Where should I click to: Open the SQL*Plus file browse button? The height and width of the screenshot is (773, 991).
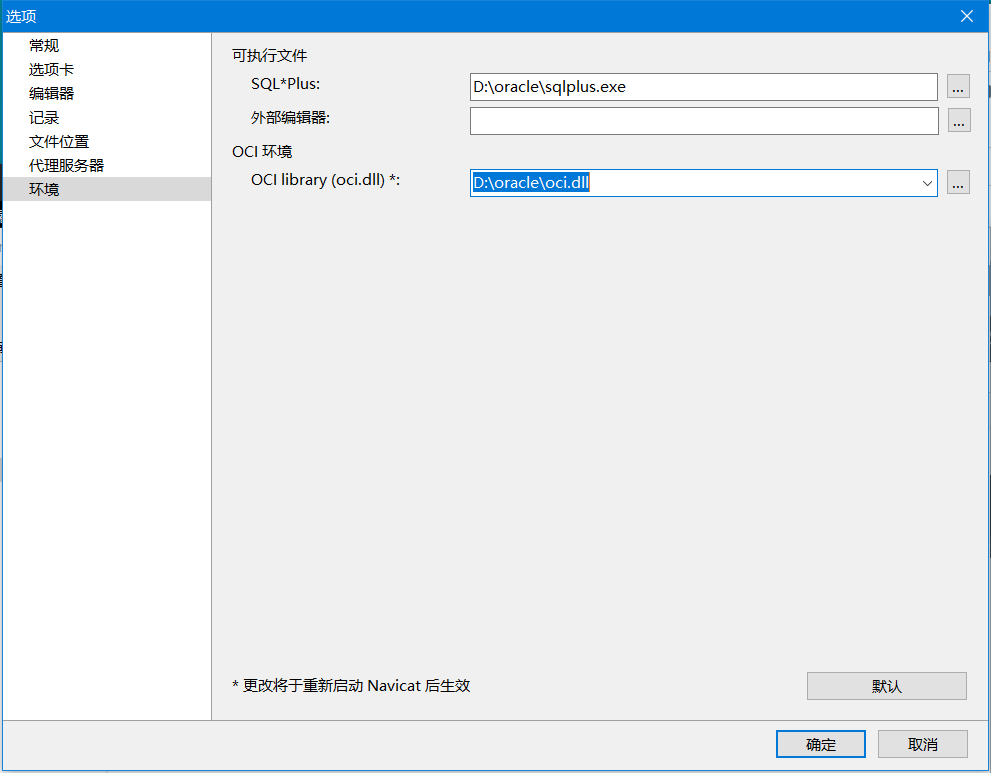click(958, 87)
